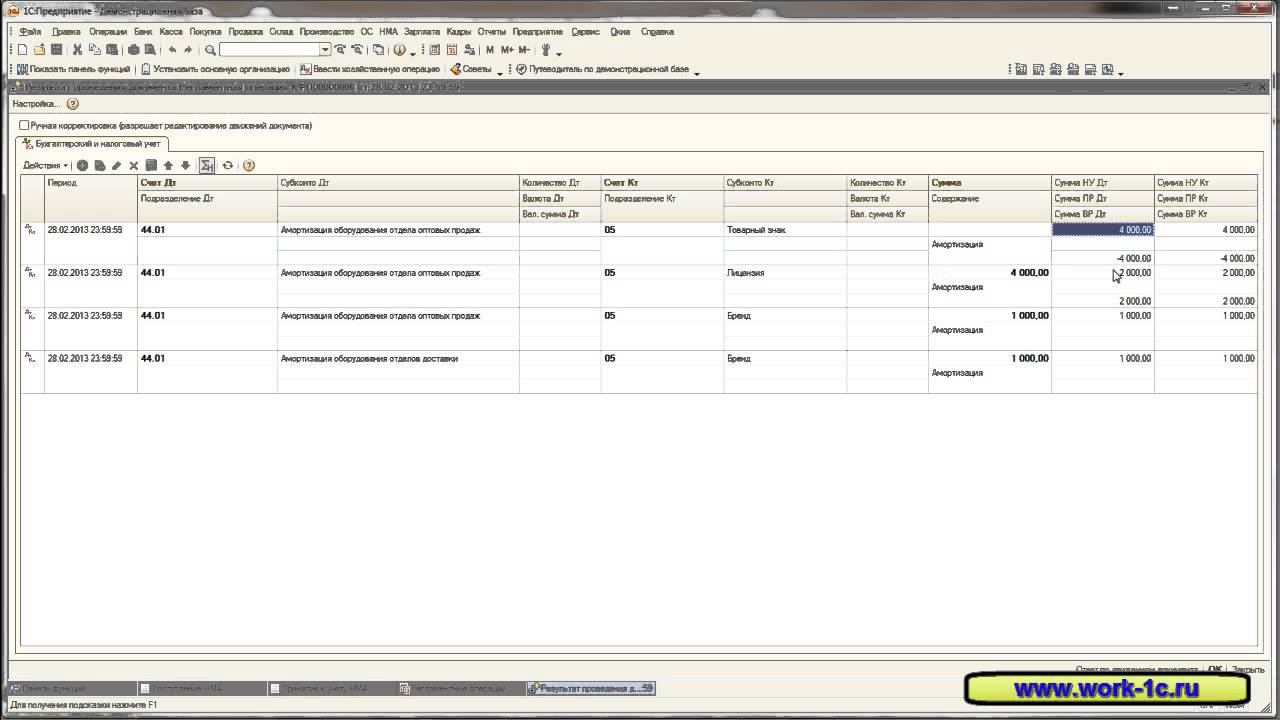
Task: Edit the current entry with the pencil icon
Action: point(117,166)
